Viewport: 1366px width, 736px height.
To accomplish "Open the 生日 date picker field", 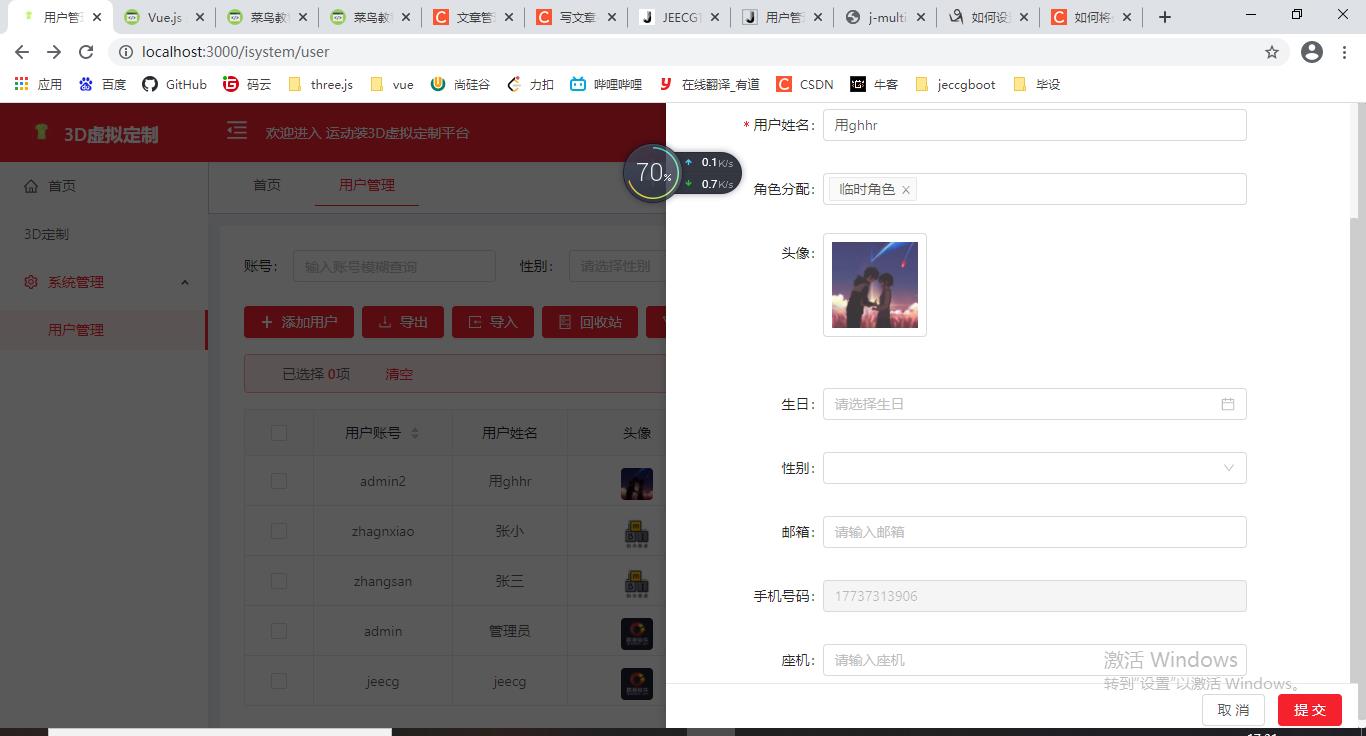I will 1034,404.
